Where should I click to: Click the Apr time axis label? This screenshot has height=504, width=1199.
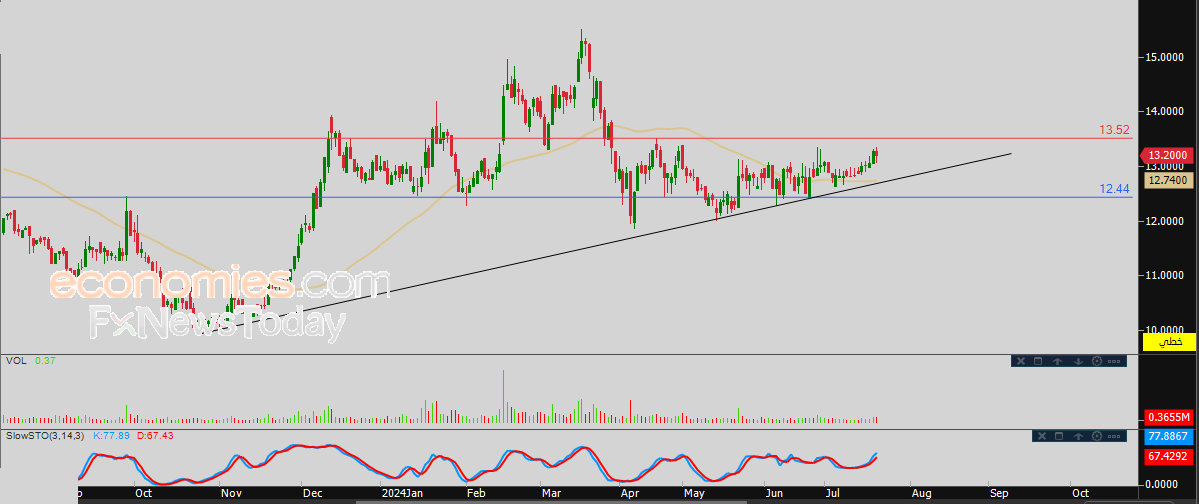tap(629, 493)
